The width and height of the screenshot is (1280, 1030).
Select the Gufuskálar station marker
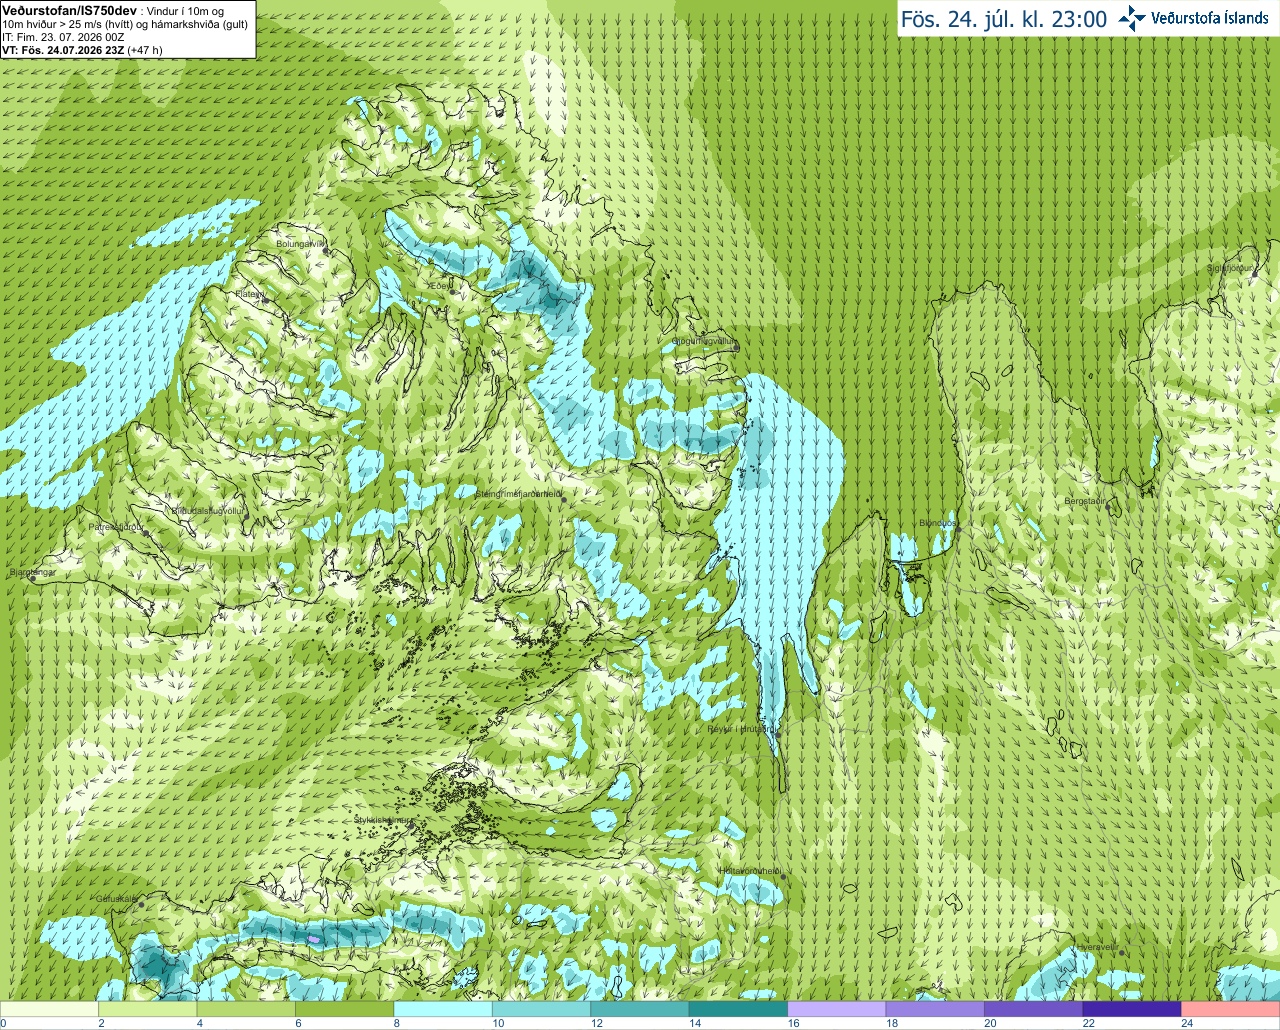coord(142,904)
